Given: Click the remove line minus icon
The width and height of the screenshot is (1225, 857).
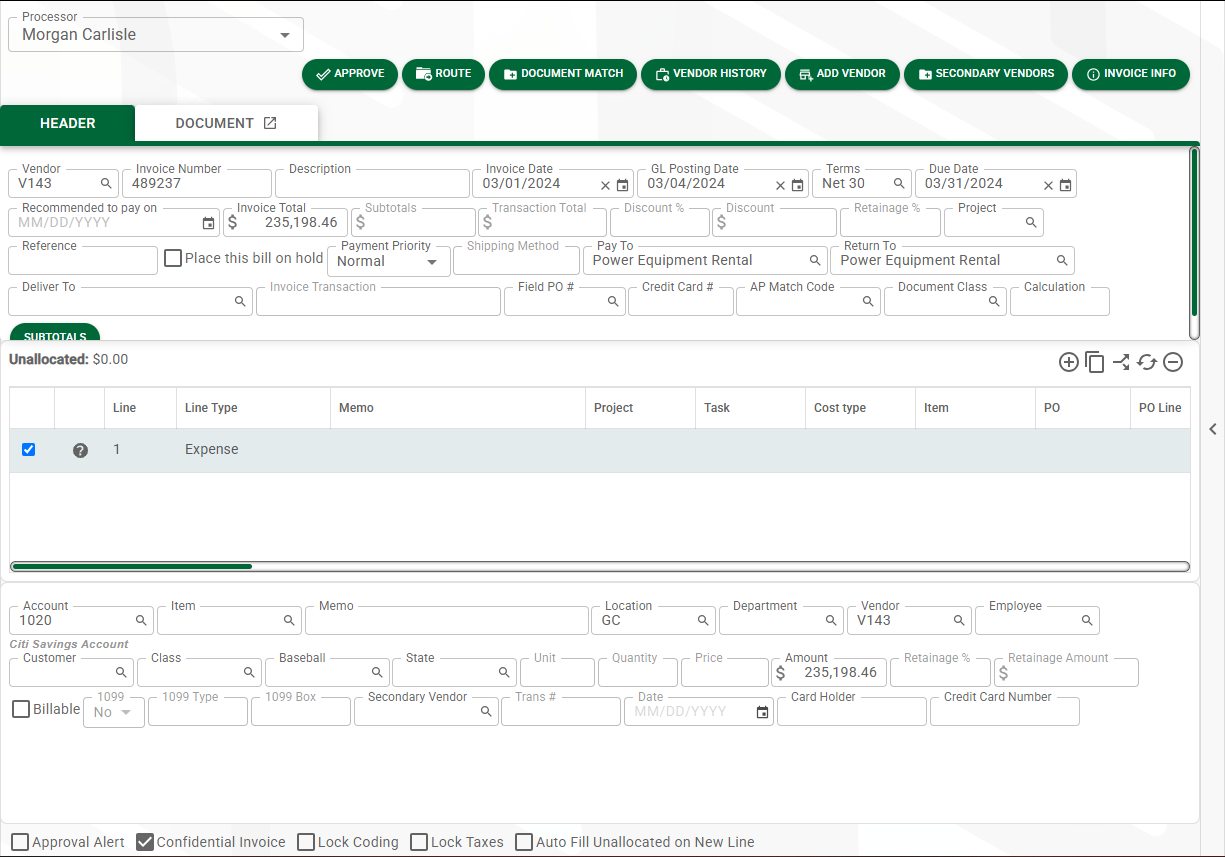Looking at the screenshot, I should (1173, 362).
